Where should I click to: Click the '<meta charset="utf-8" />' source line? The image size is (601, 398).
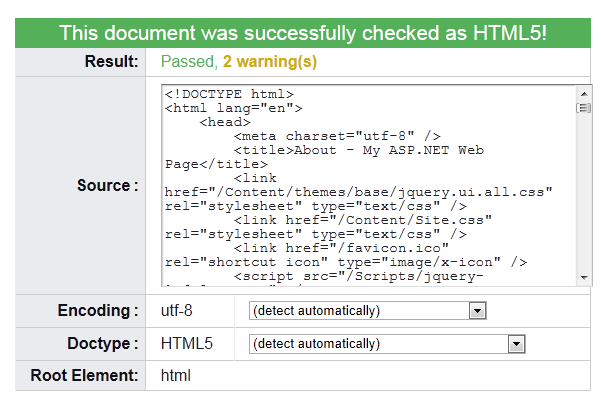click(x=337, y=136)
